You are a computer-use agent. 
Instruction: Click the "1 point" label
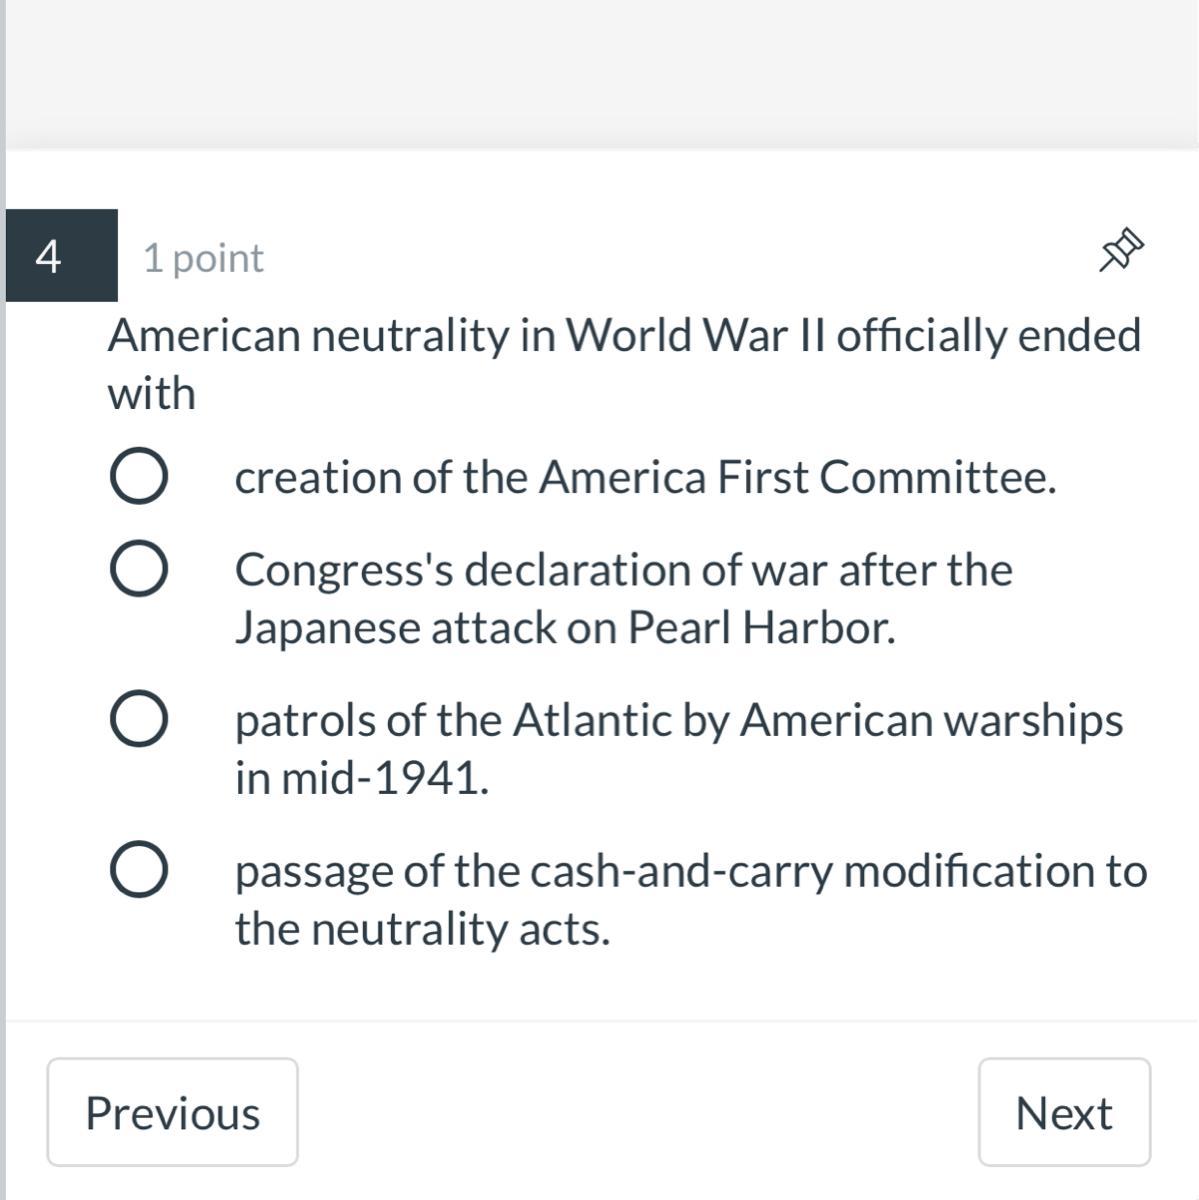point(203,258)
